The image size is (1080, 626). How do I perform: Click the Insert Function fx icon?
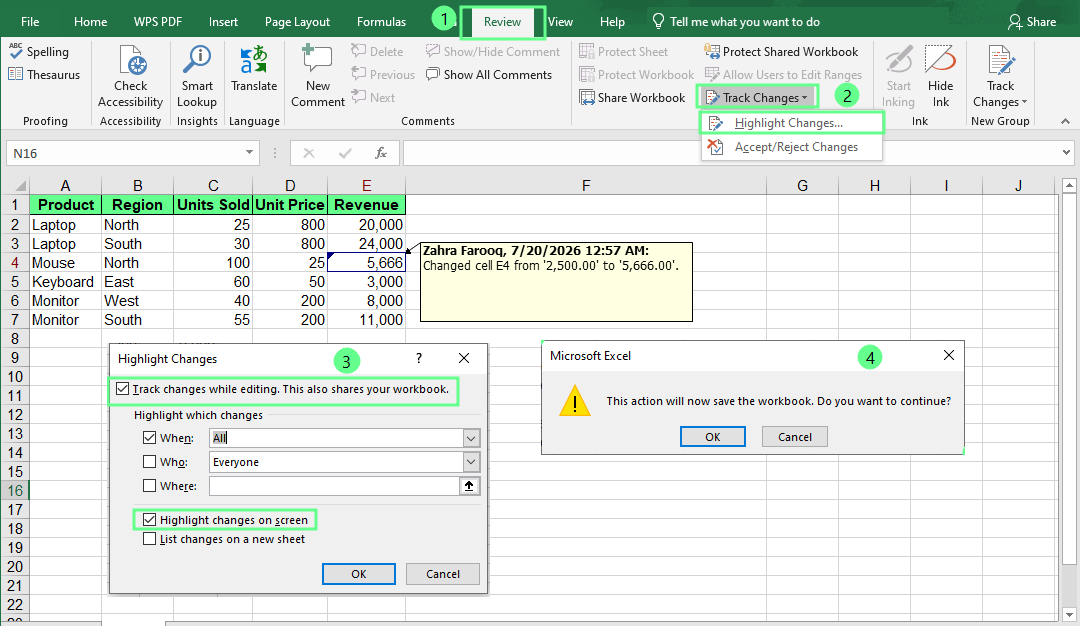click(x=381, y=153)
